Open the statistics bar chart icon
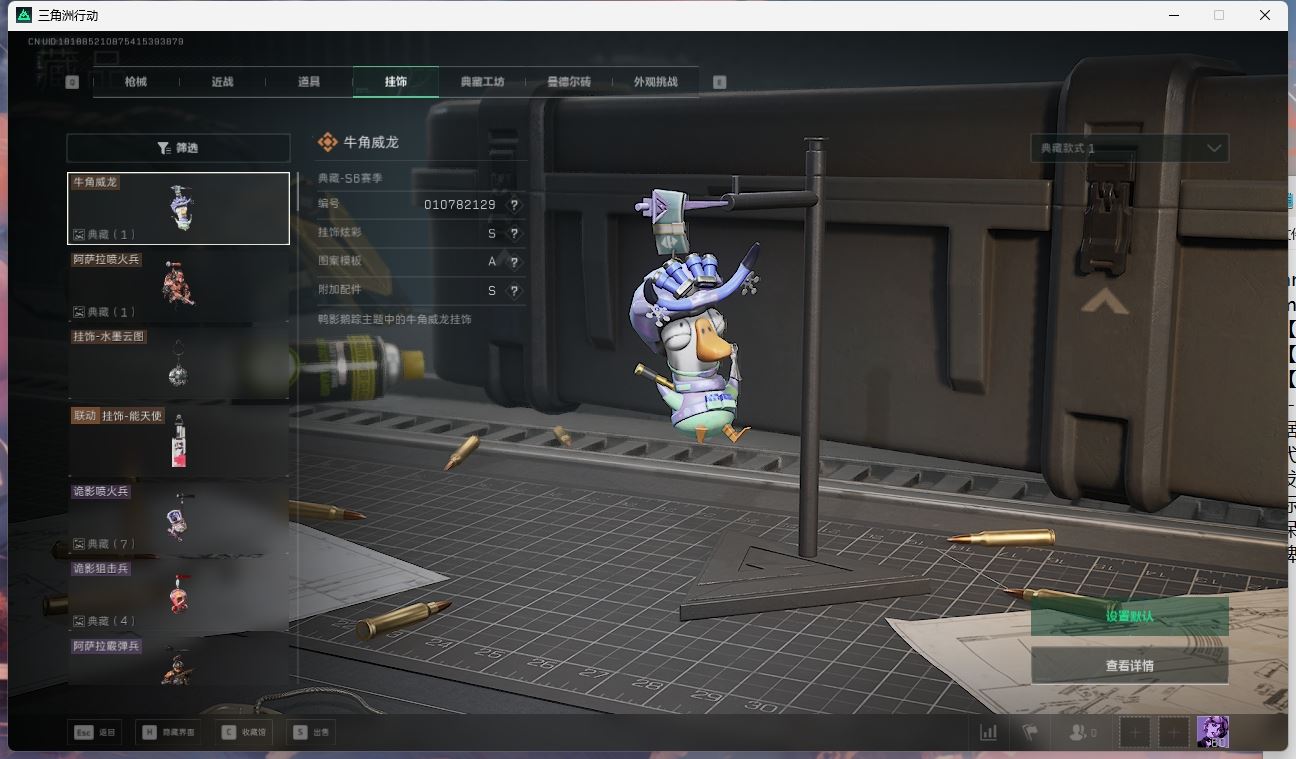 click(x=988, y=733)
